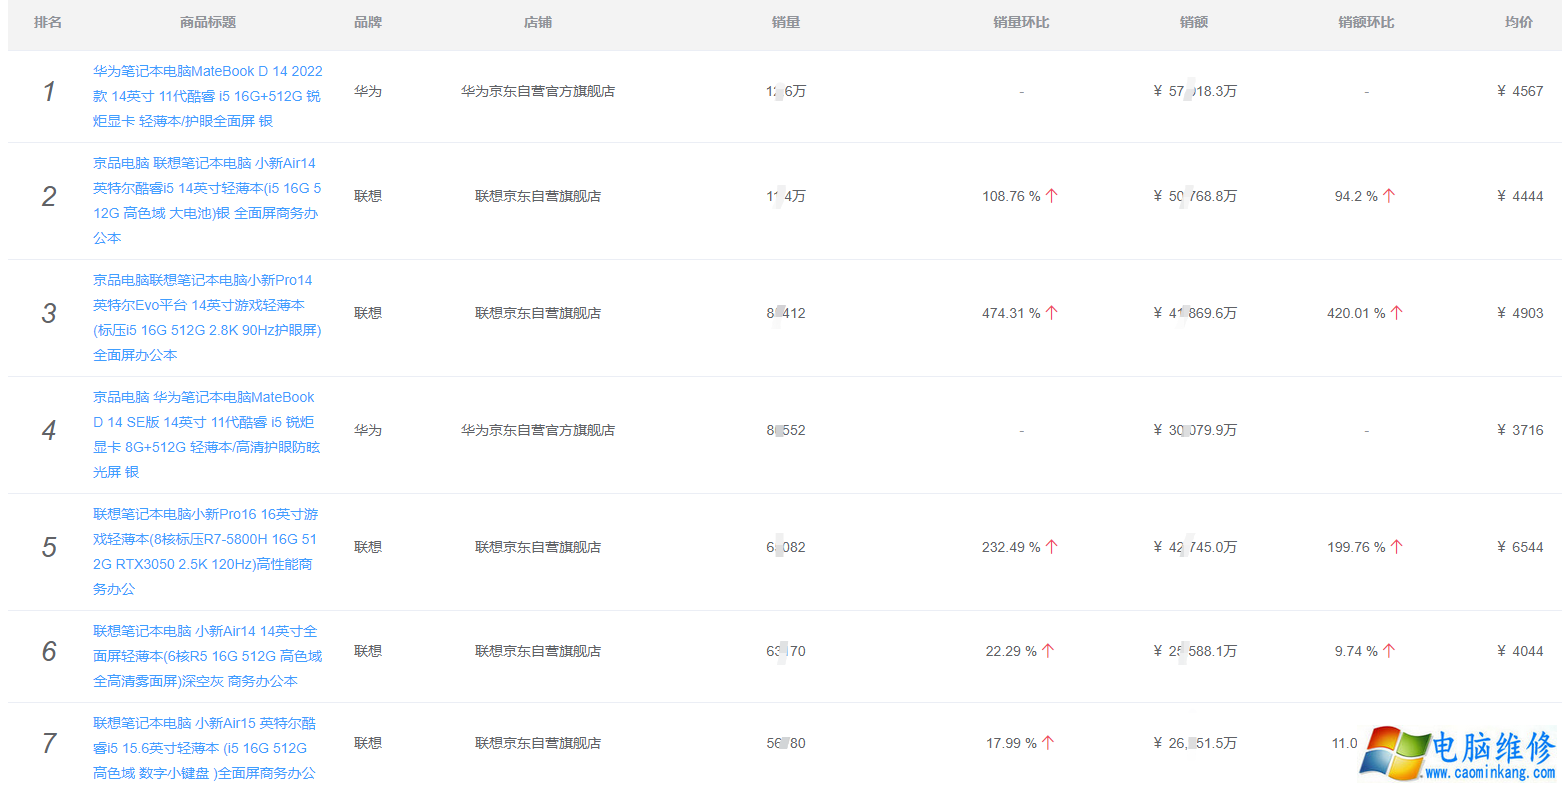Screen dimensions: 1562x790
Task: Click the red up arrow beside 94.2 %
Action: 1389,196
